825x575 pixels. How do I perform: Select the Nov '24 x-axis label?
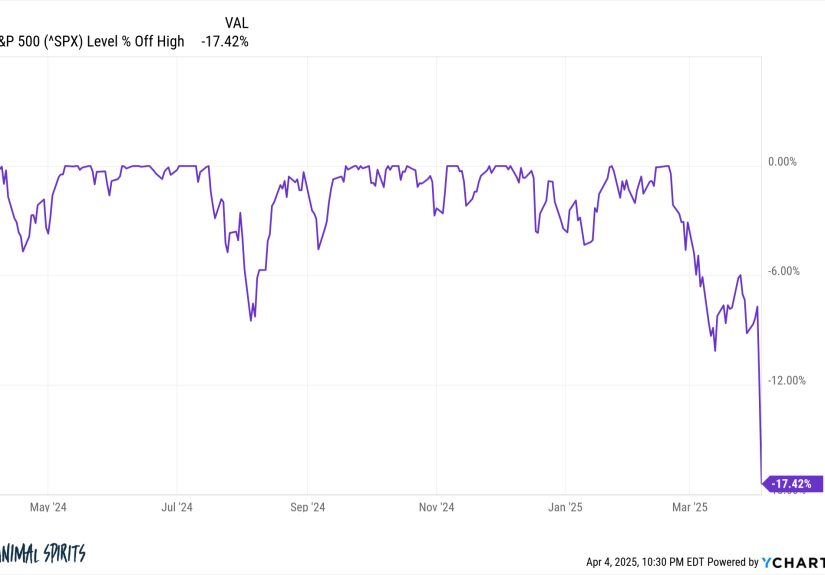click(x=436, y=507)
